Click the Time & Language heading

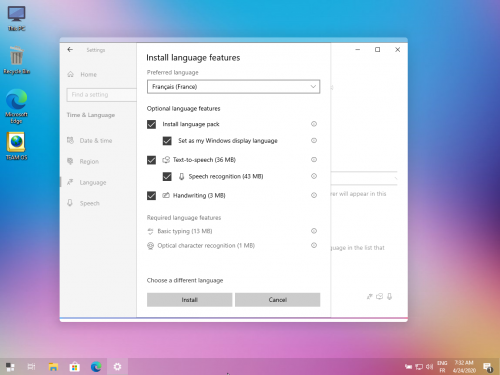[x=91, y=115]
